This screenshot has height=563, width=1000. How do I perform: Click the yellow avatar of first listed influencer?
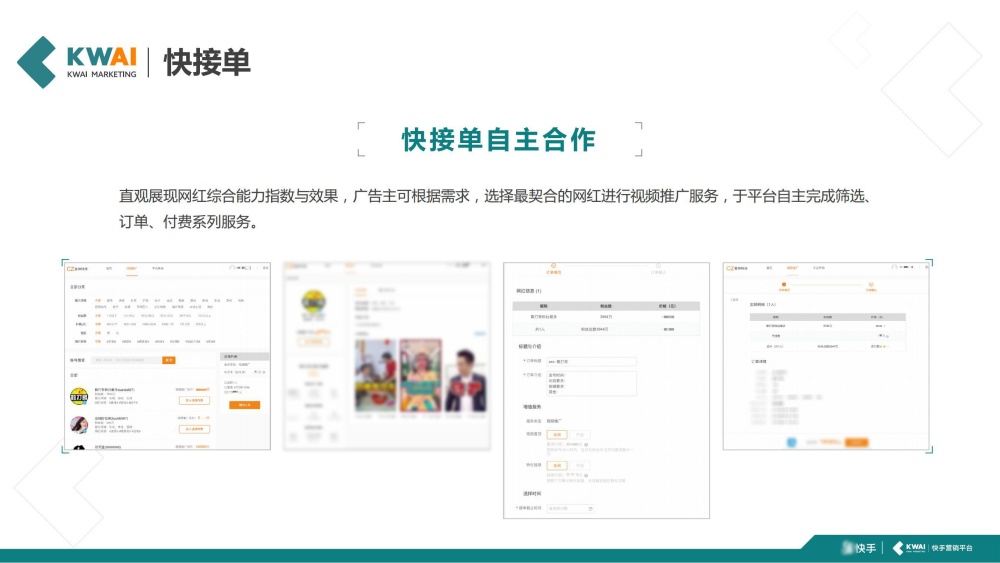[78, 396]
